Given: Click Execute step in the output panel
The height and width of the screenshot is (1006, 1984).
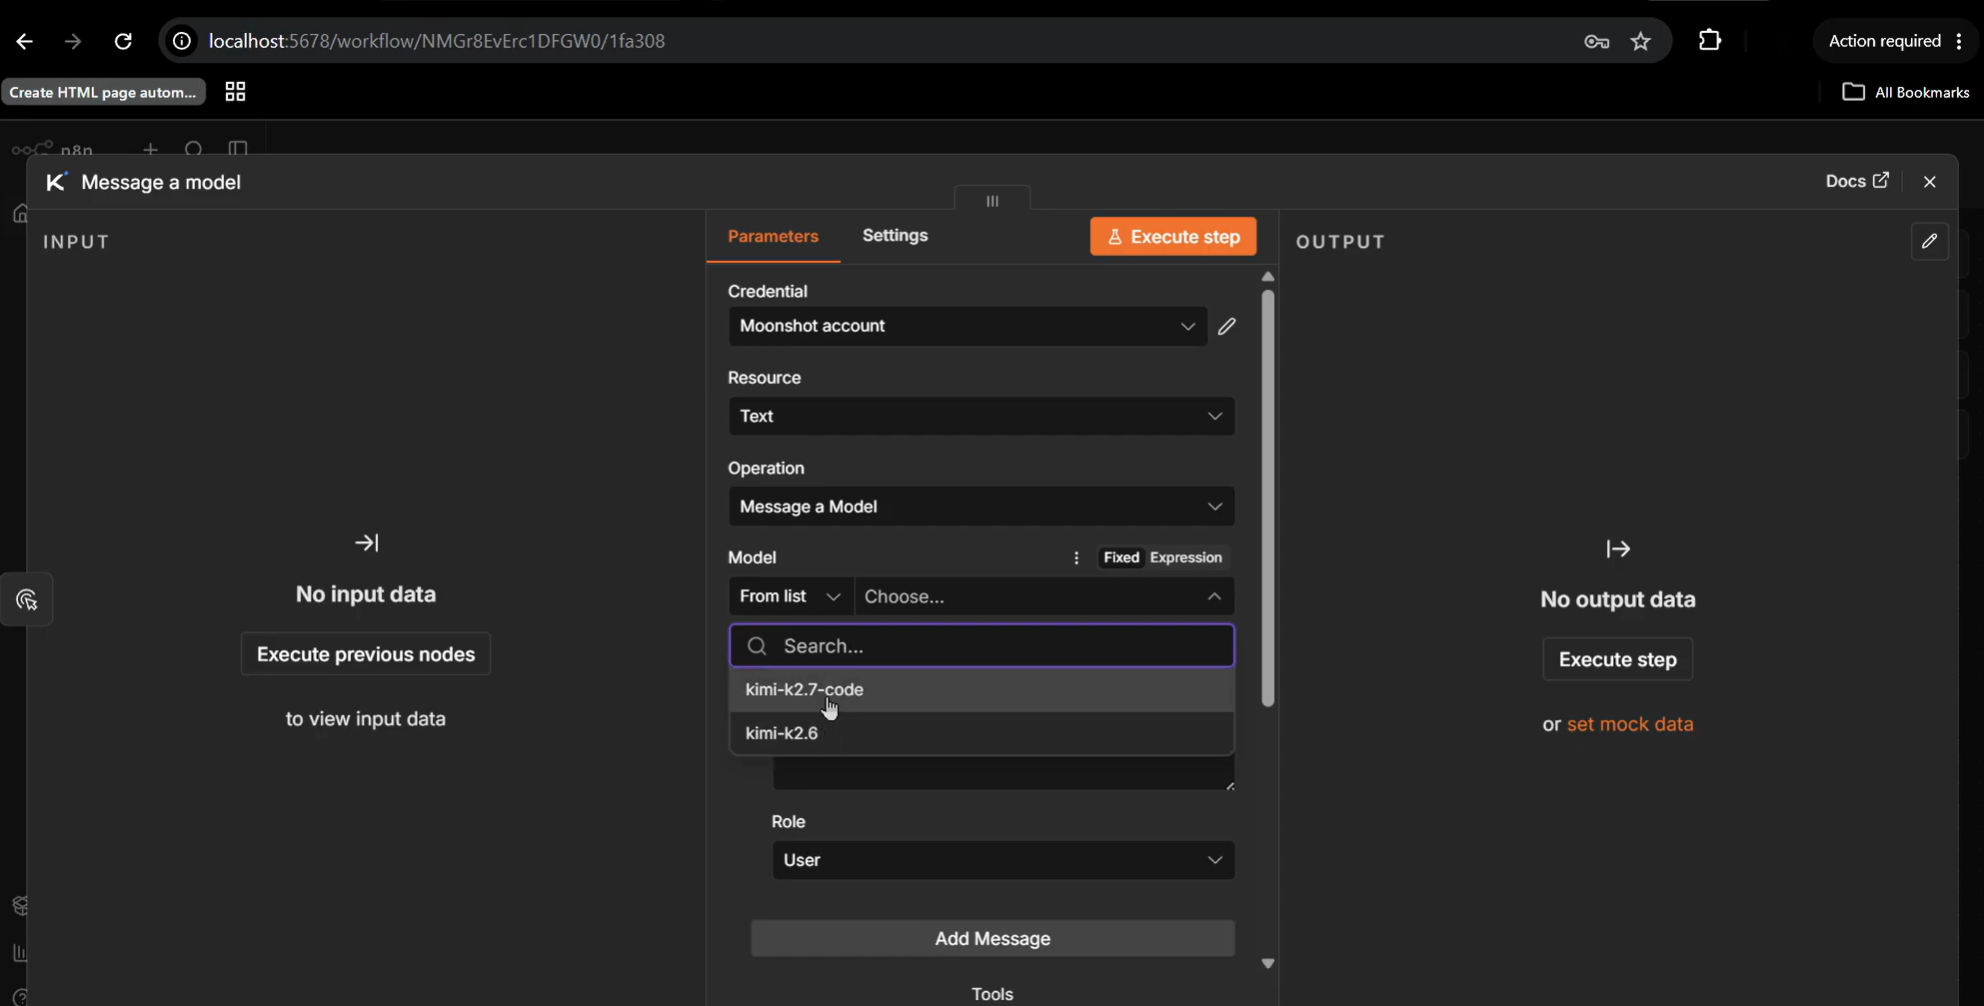Looking at the screenshot, I should [1617, 660].
